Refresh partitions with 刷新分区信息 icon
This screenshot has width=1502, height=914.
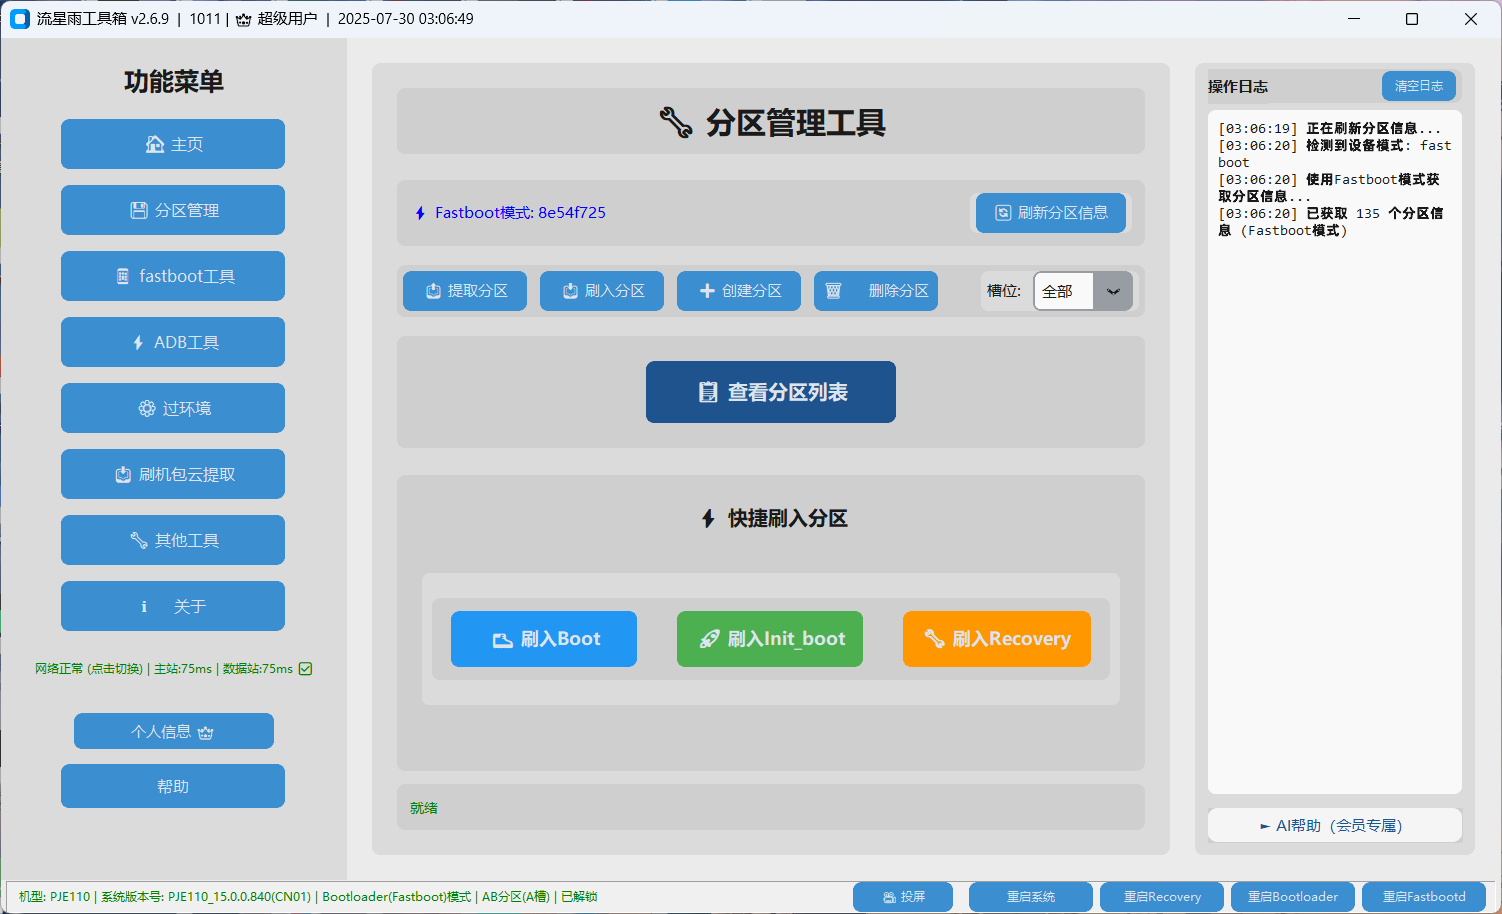(1004, 213)
